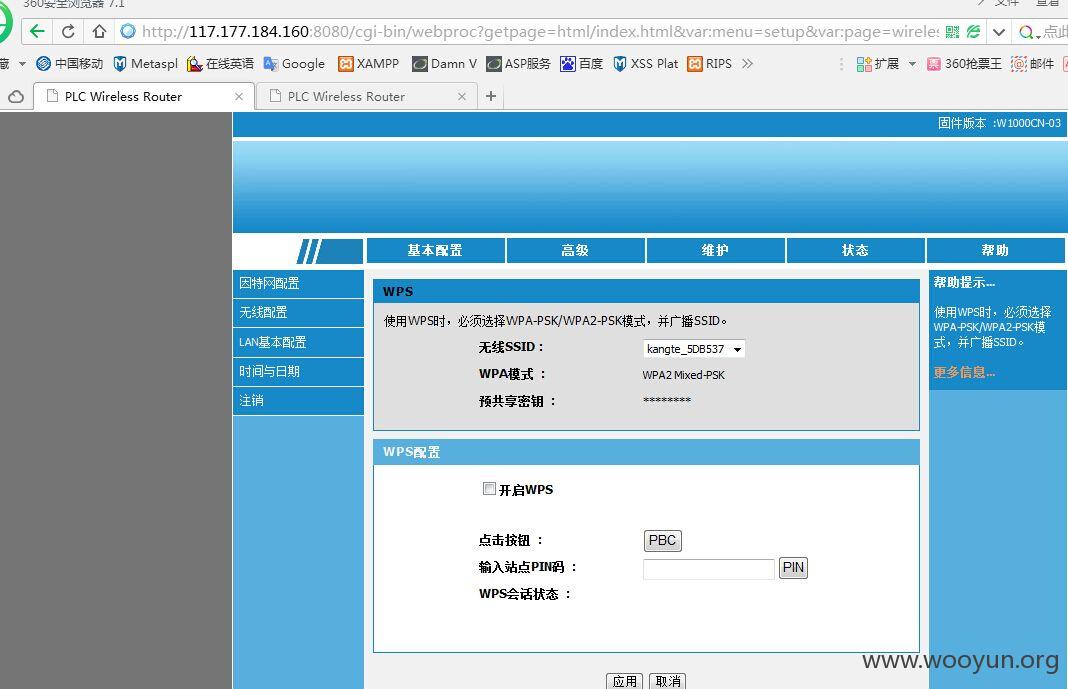Open 基本配置 top menu
Viewport: 1068px width, 689px height.
point(435,250)
